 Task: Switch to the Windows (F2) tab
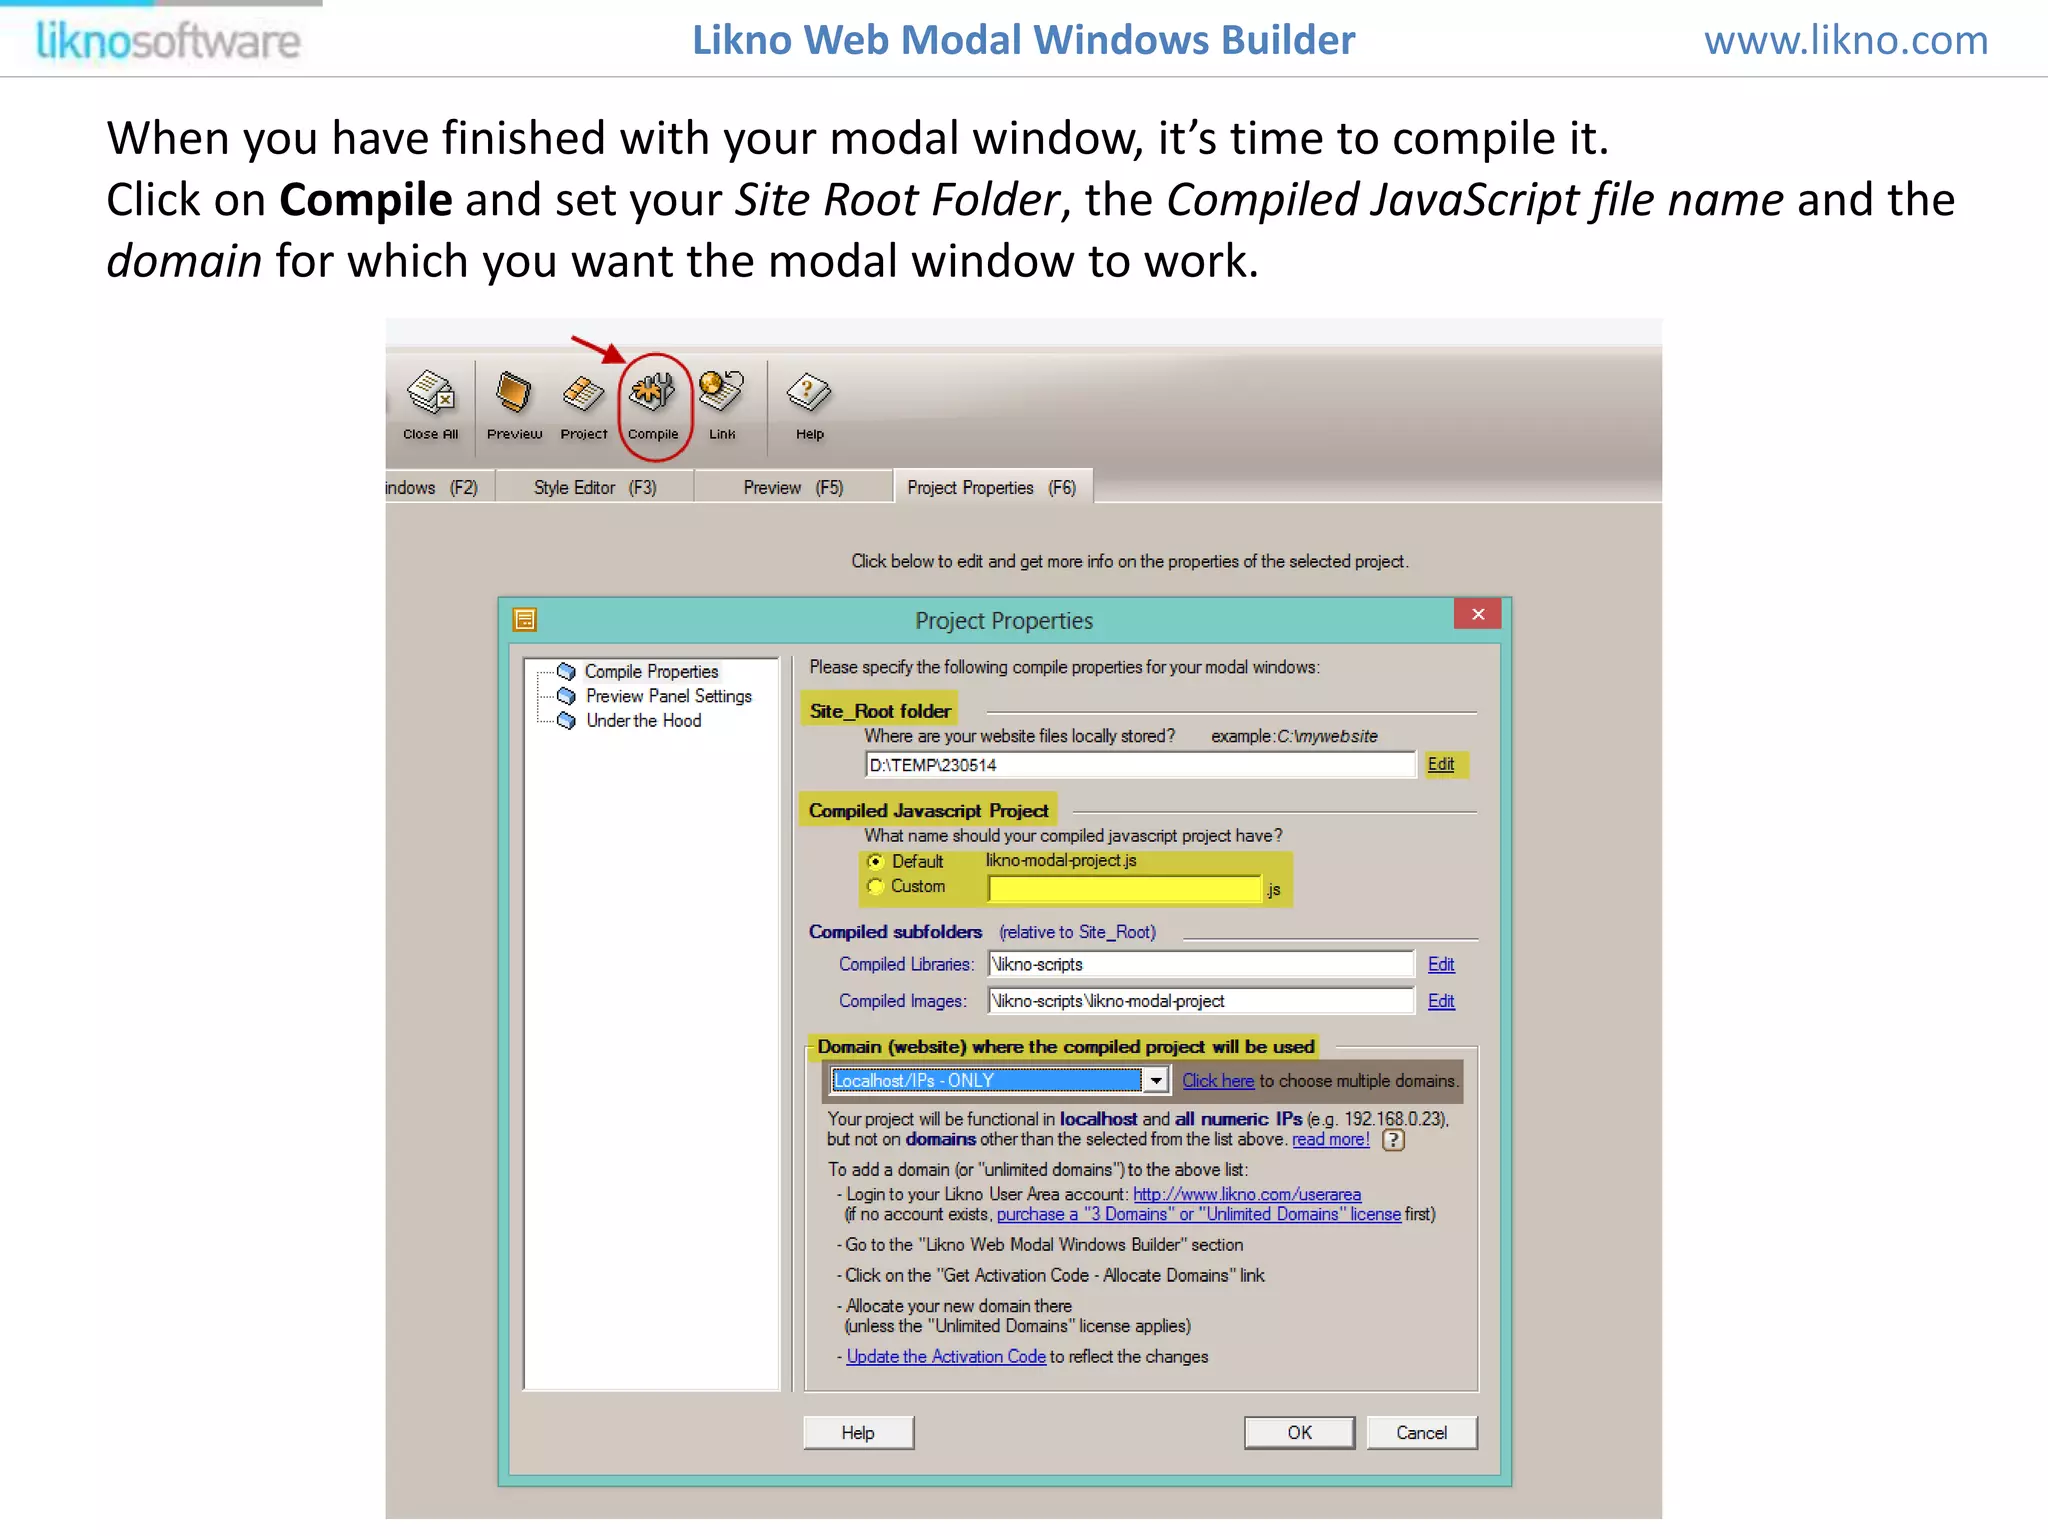coord(438,487)
